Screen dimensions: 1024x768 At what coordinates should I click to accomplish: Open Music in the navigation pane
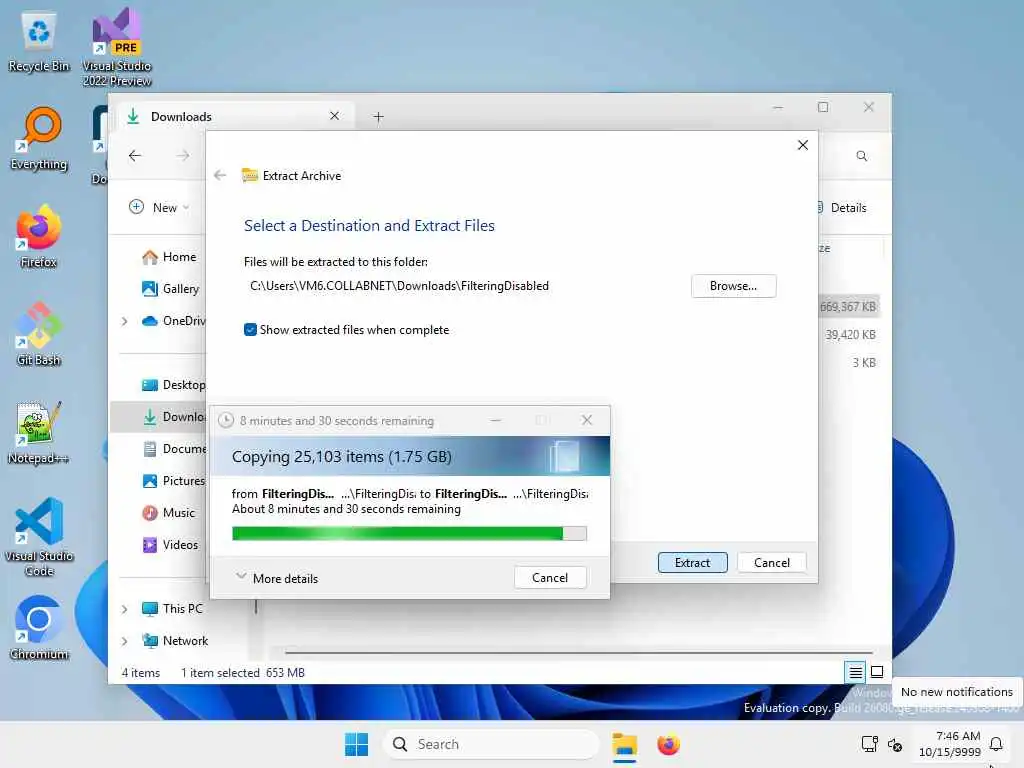pyautogui.click(x=168, y=513)
